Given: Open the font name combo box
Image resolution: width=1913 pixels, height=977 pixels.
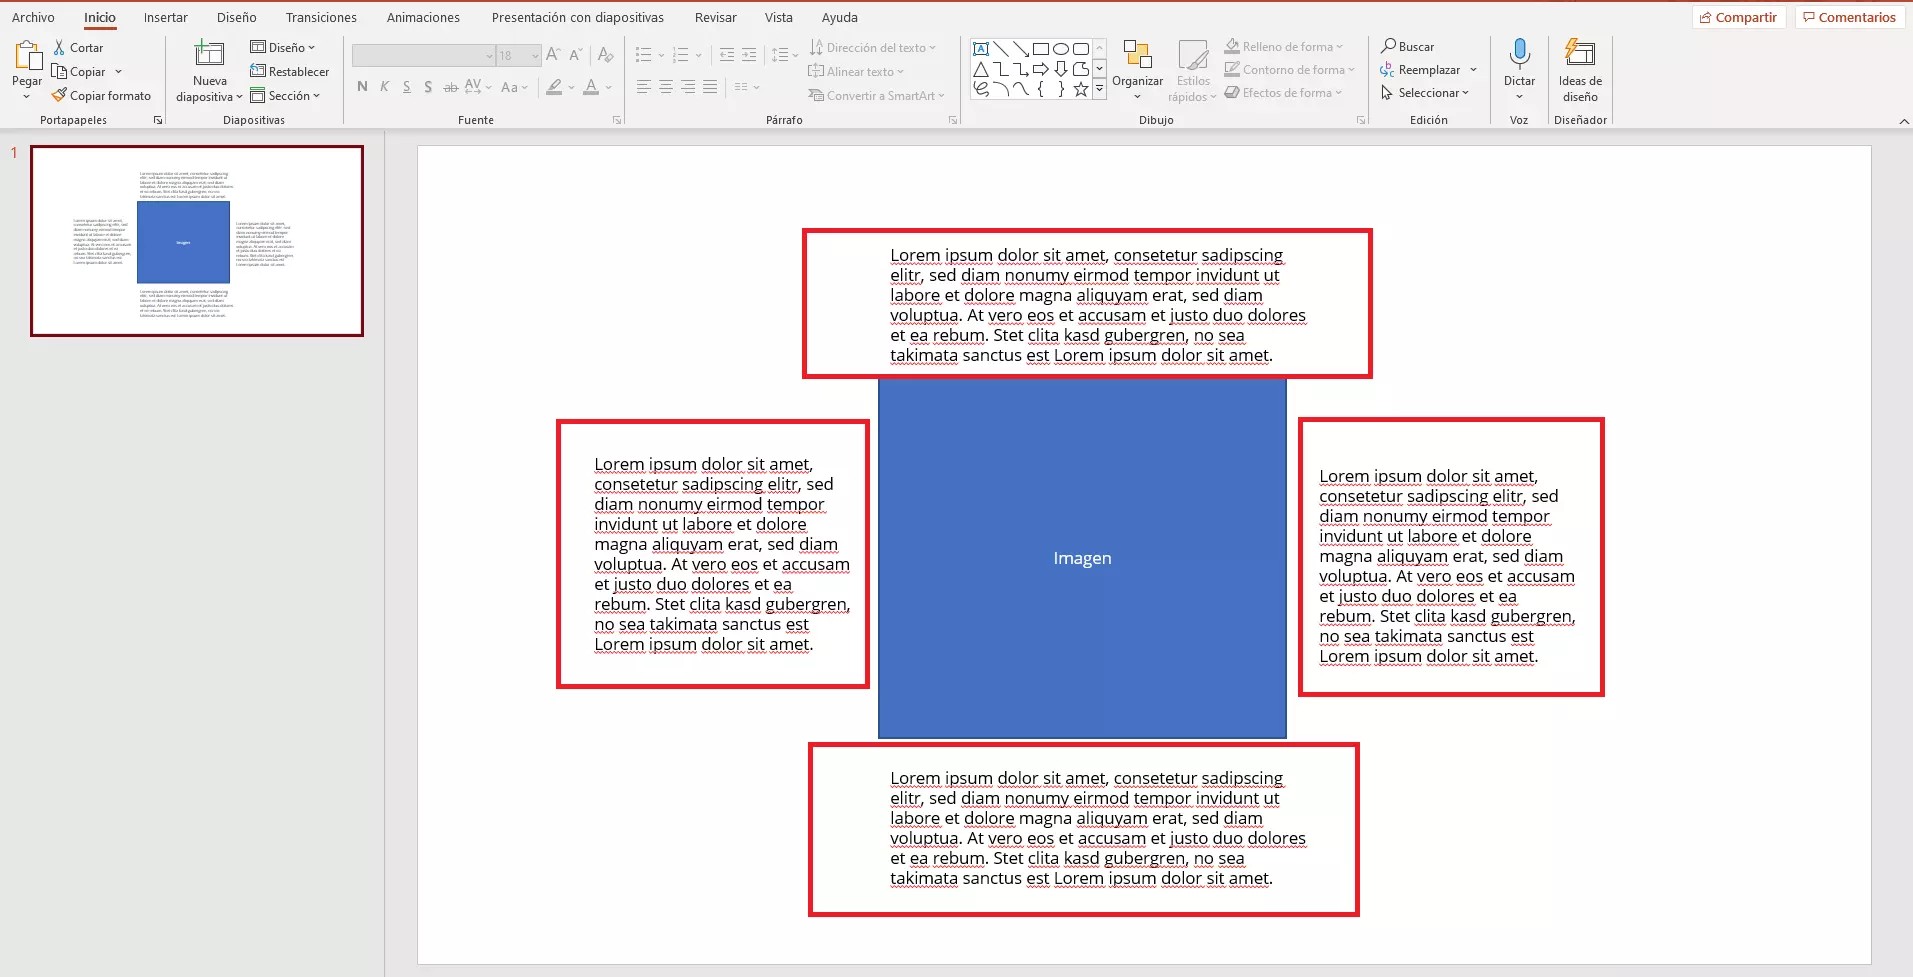Looking at the screenshot, I should coord(423,55).
